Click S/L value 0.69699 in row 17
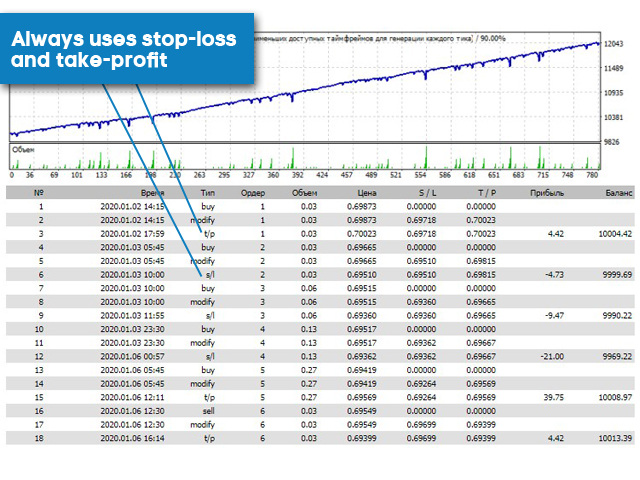The width and height of the screenshot is (640, 480). pyautogui.click(x=421, y=424)
